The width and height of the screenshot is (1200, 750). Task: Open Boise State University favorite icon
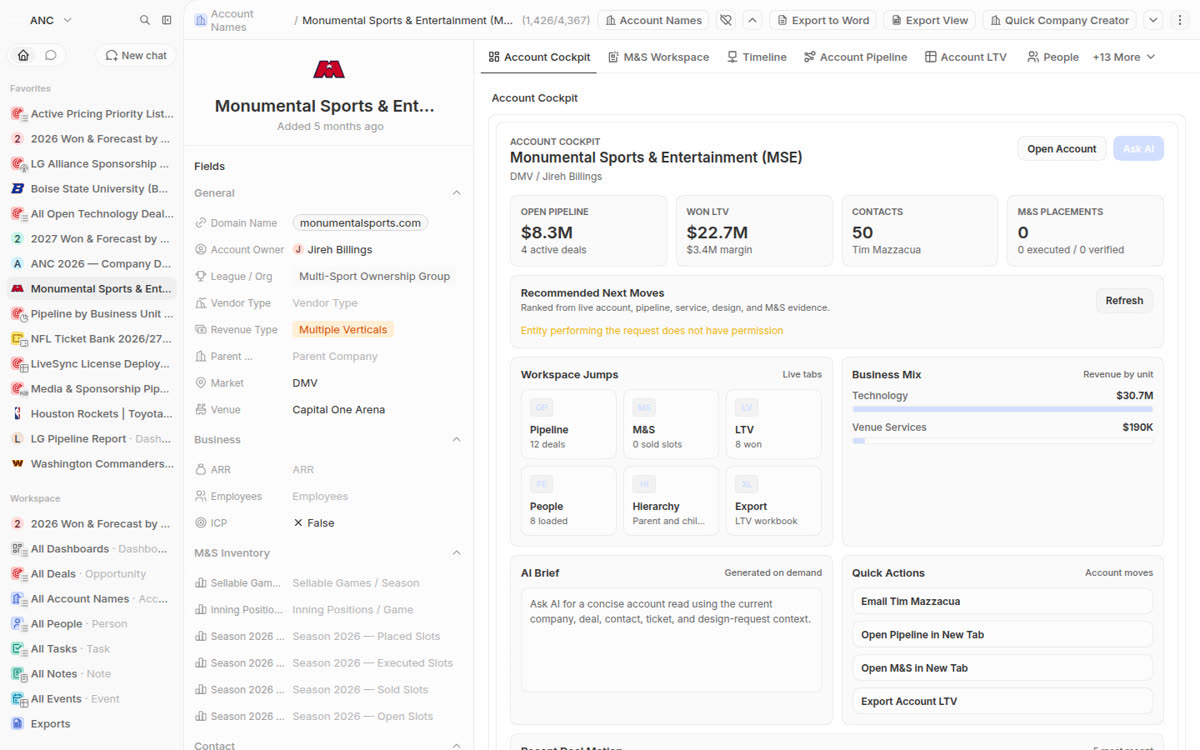pyautogui.click(x=17, y=189)
